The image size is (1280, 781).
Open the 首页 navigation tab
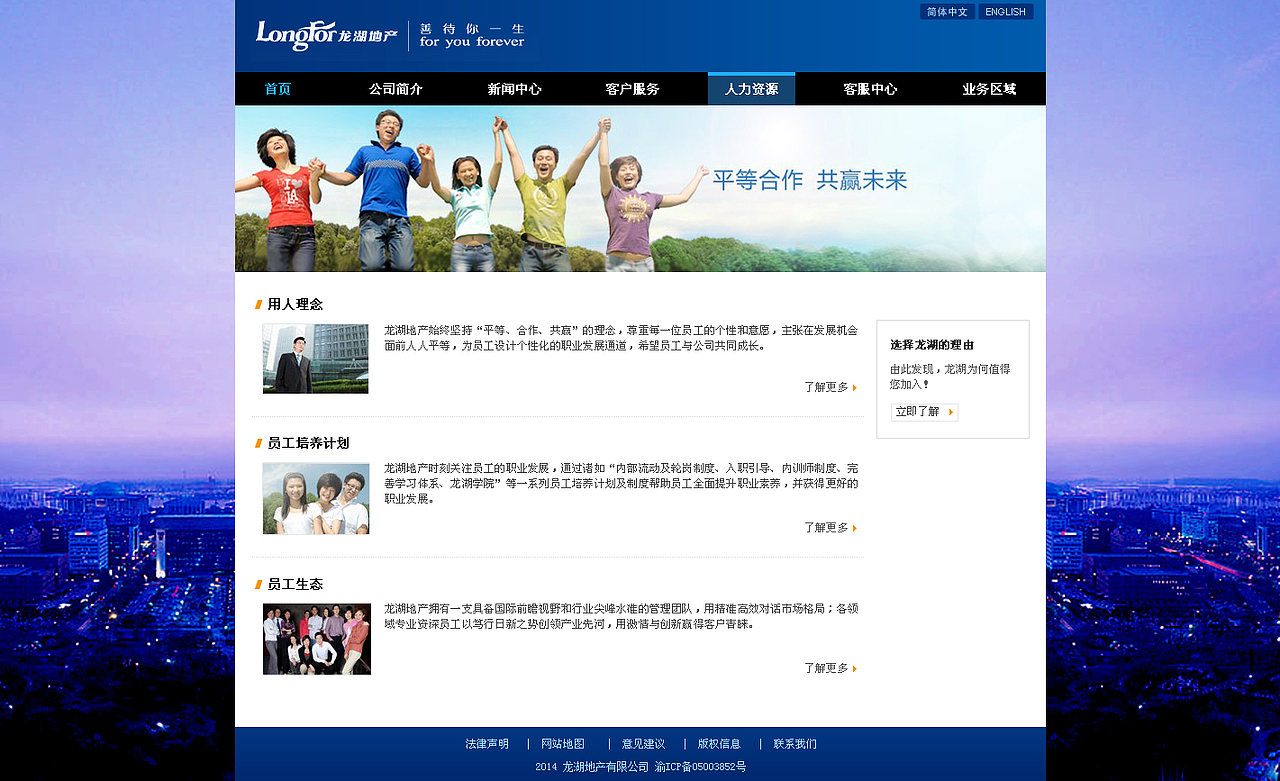276,88
